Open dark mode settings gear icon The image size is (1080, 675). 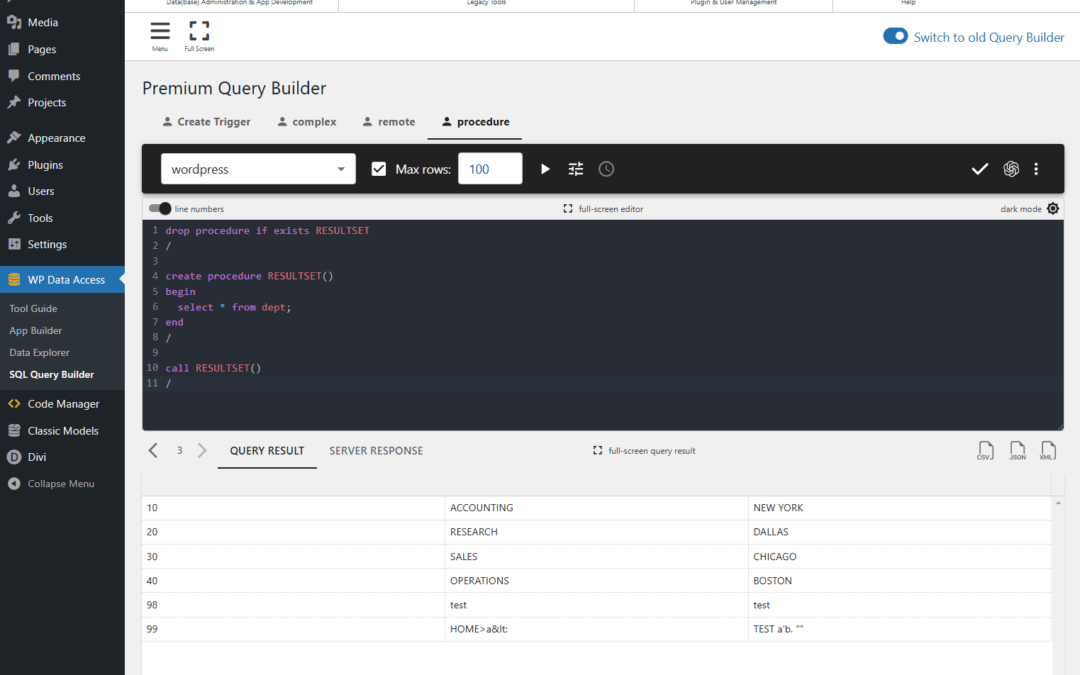(1053, 209)
